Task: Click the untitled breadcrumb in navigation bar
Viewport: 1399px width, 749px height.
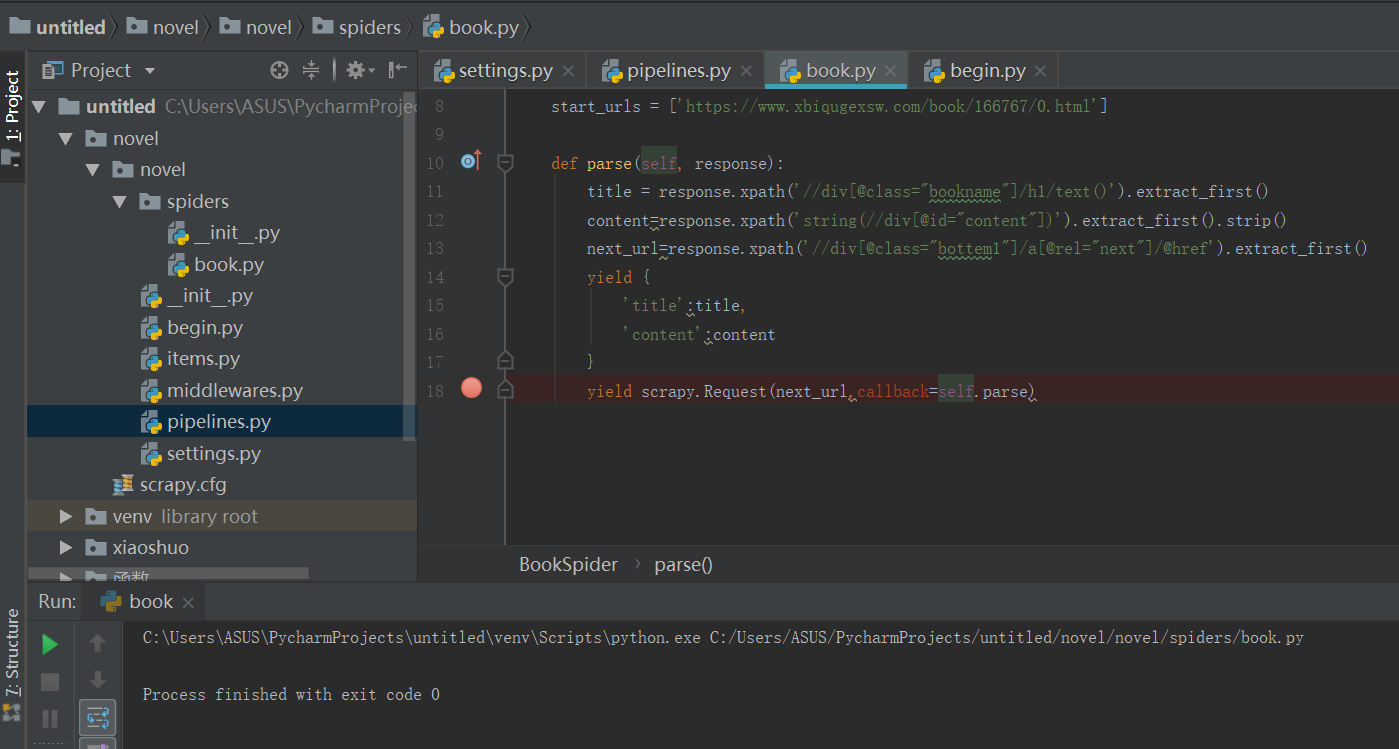Action: point(58,27)
